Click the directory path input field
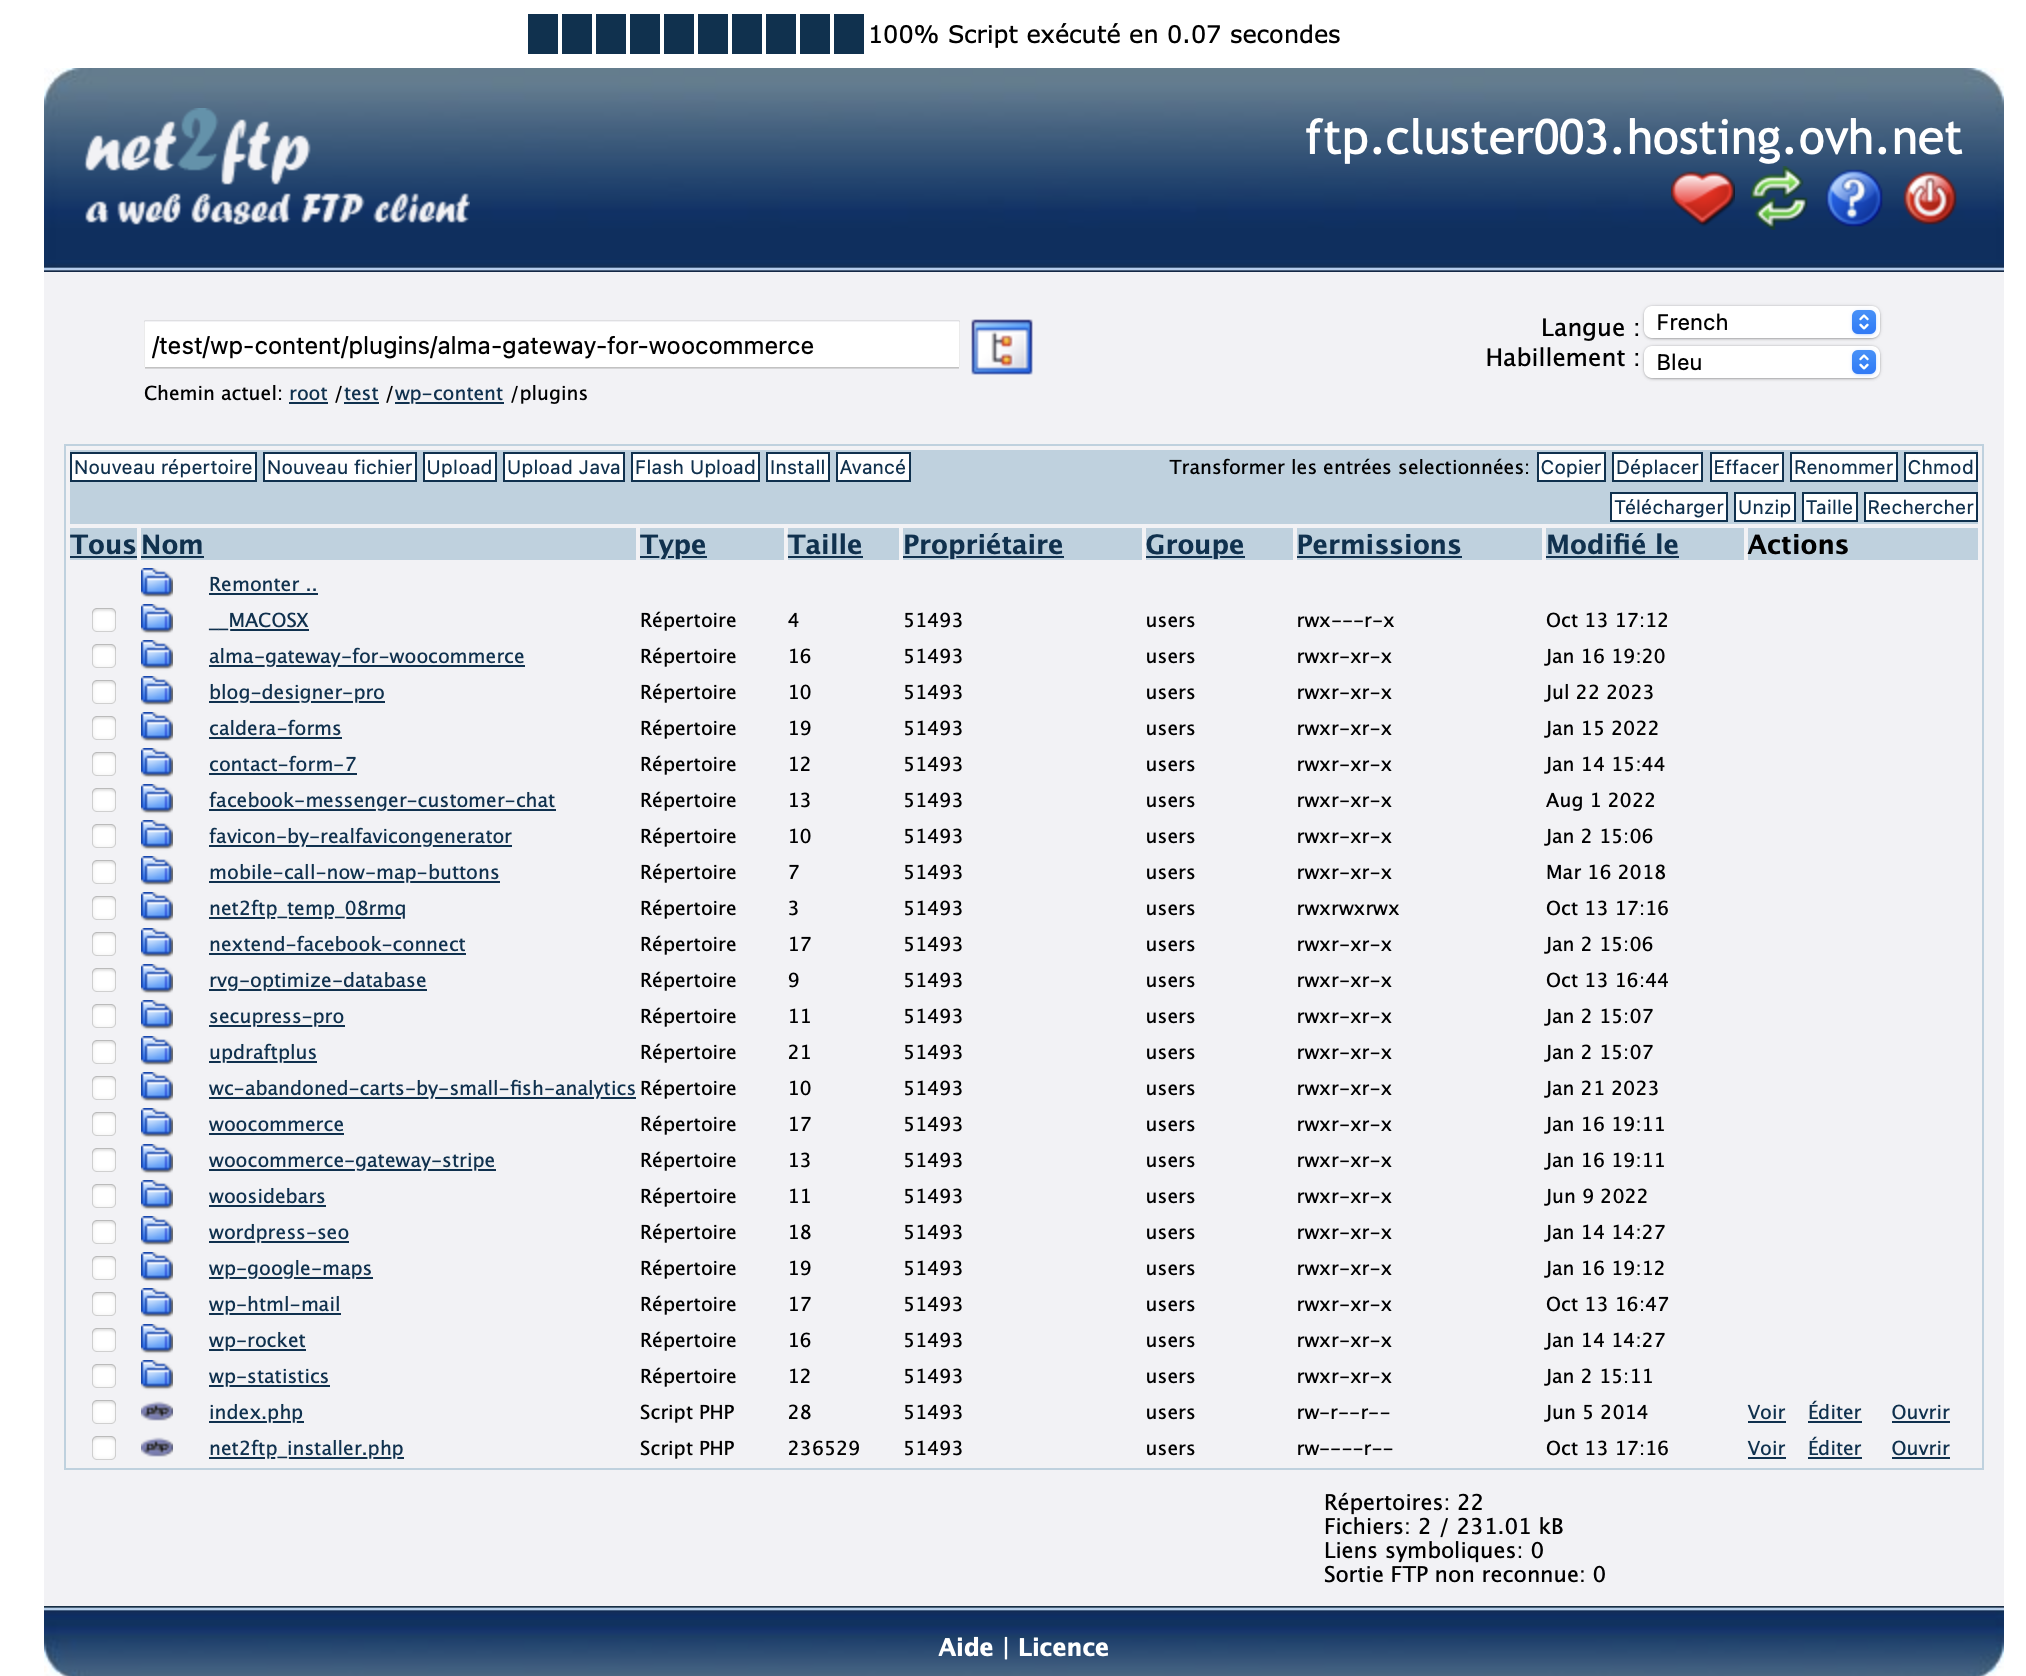Screen dimensions: 2026x1676 (551, 345)
